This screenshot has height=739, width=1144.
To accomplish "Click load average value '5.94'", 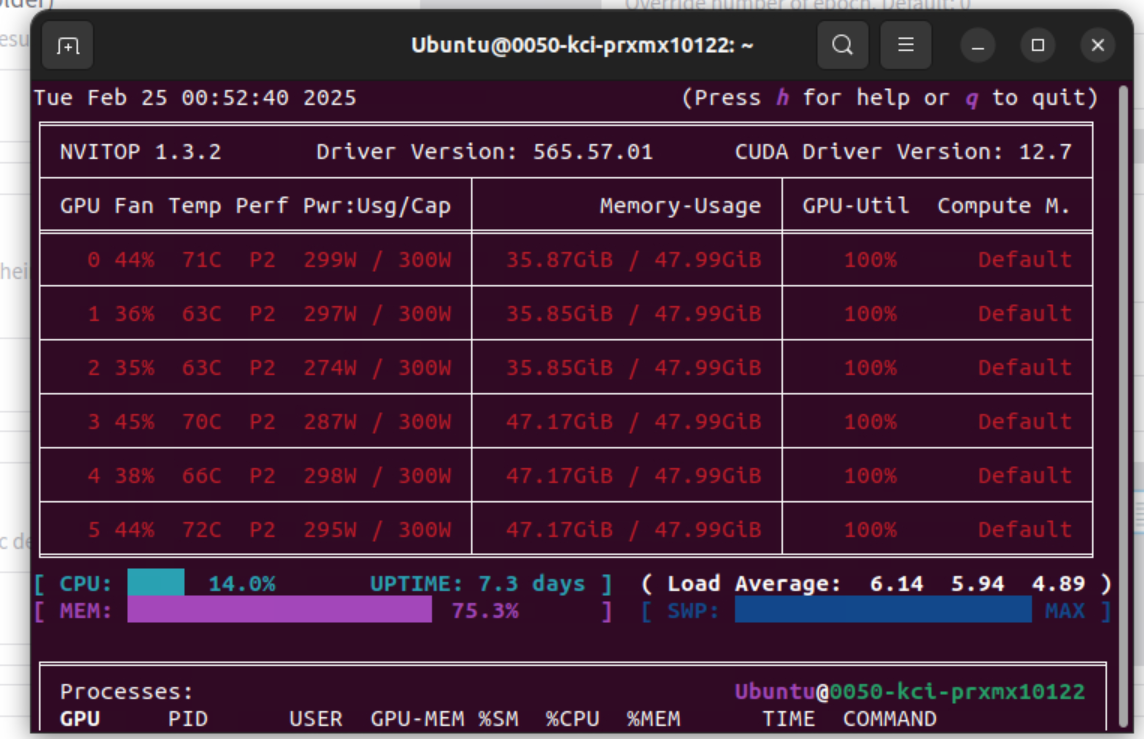I will click(977, 584).
